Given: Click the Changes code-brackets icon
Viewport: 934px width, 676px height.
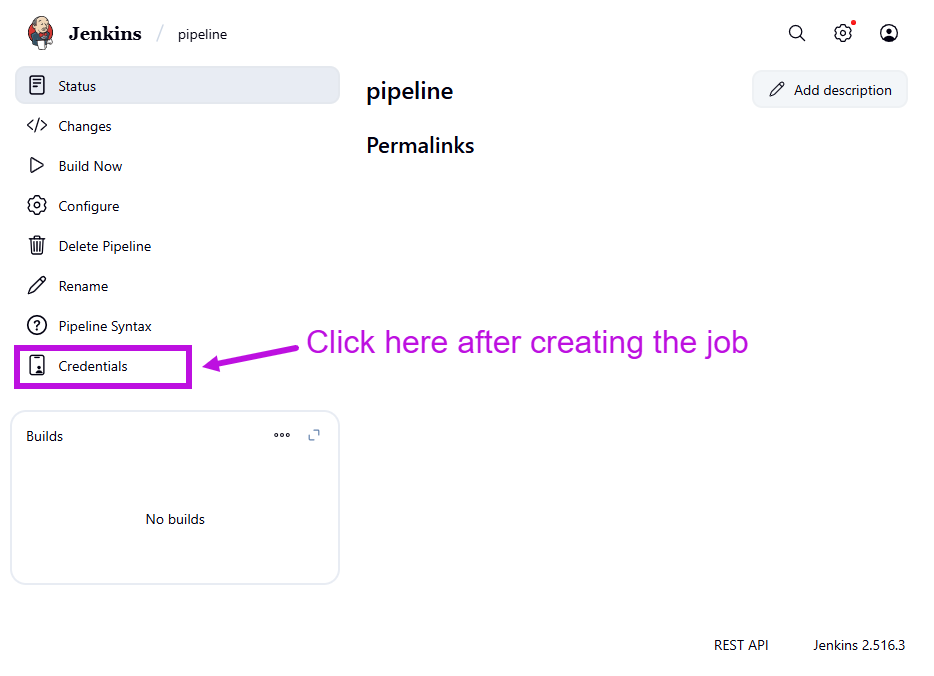Looking at the screenshot, I should [37, 126].
